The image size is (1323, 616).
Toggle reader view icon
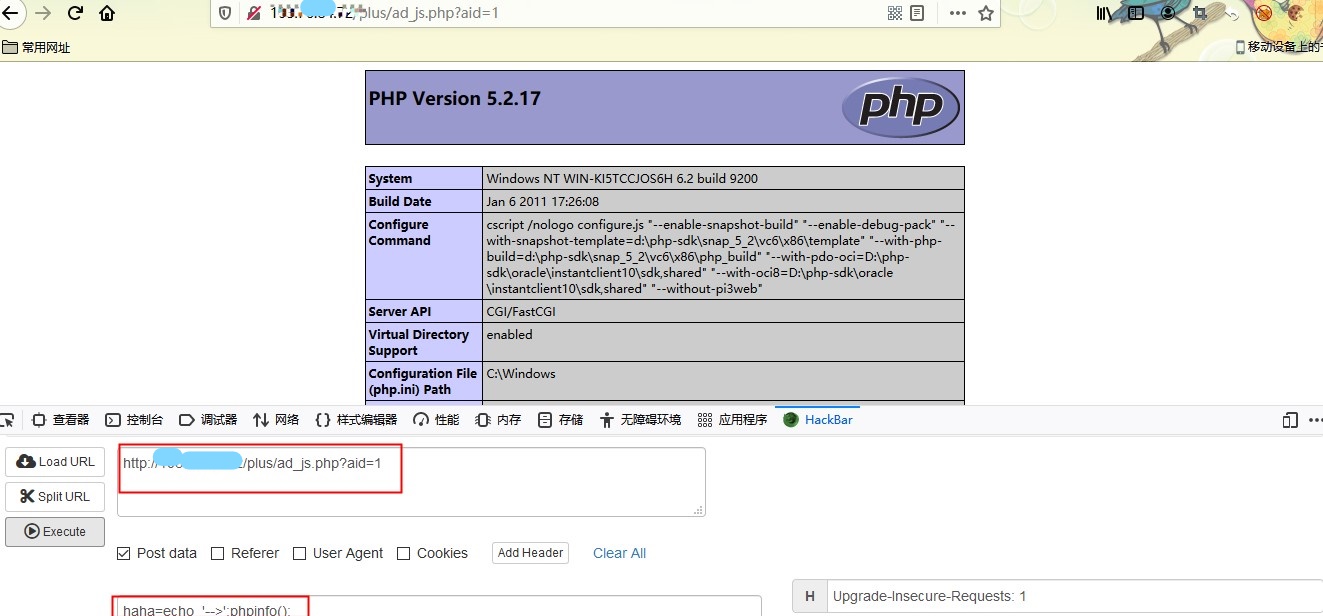point(917,13)
